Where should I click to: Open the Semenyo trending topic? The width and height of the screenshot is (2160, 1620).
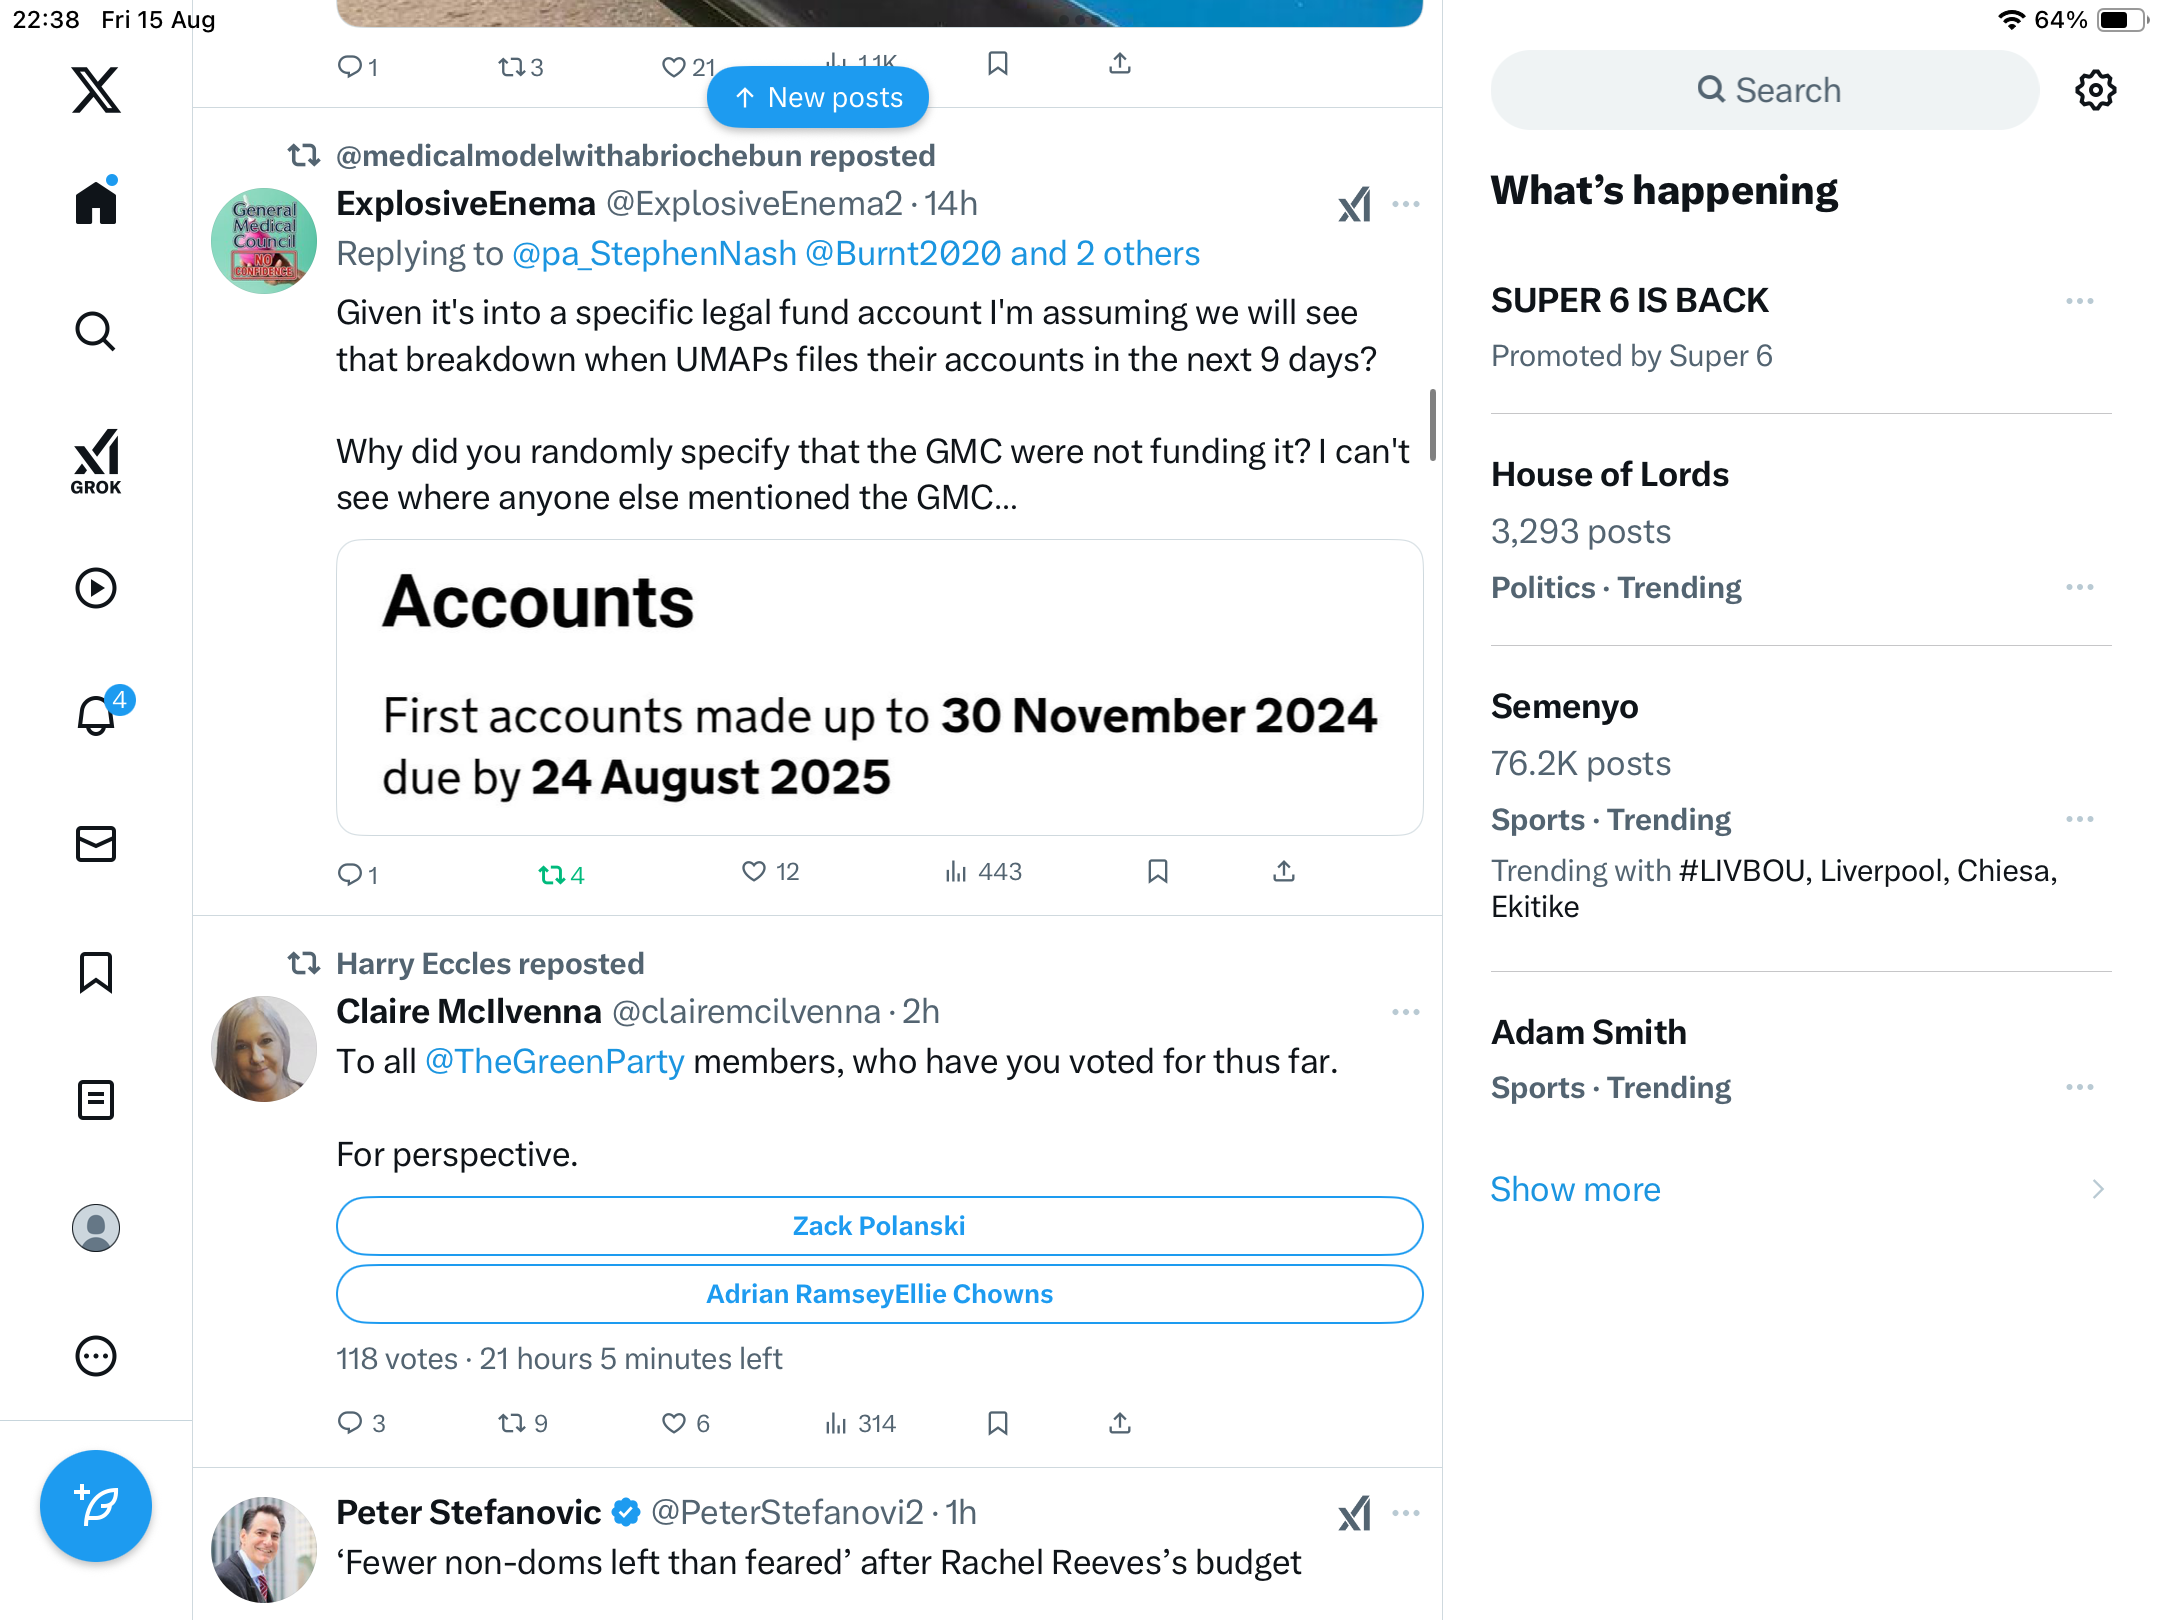(1564, 707)
